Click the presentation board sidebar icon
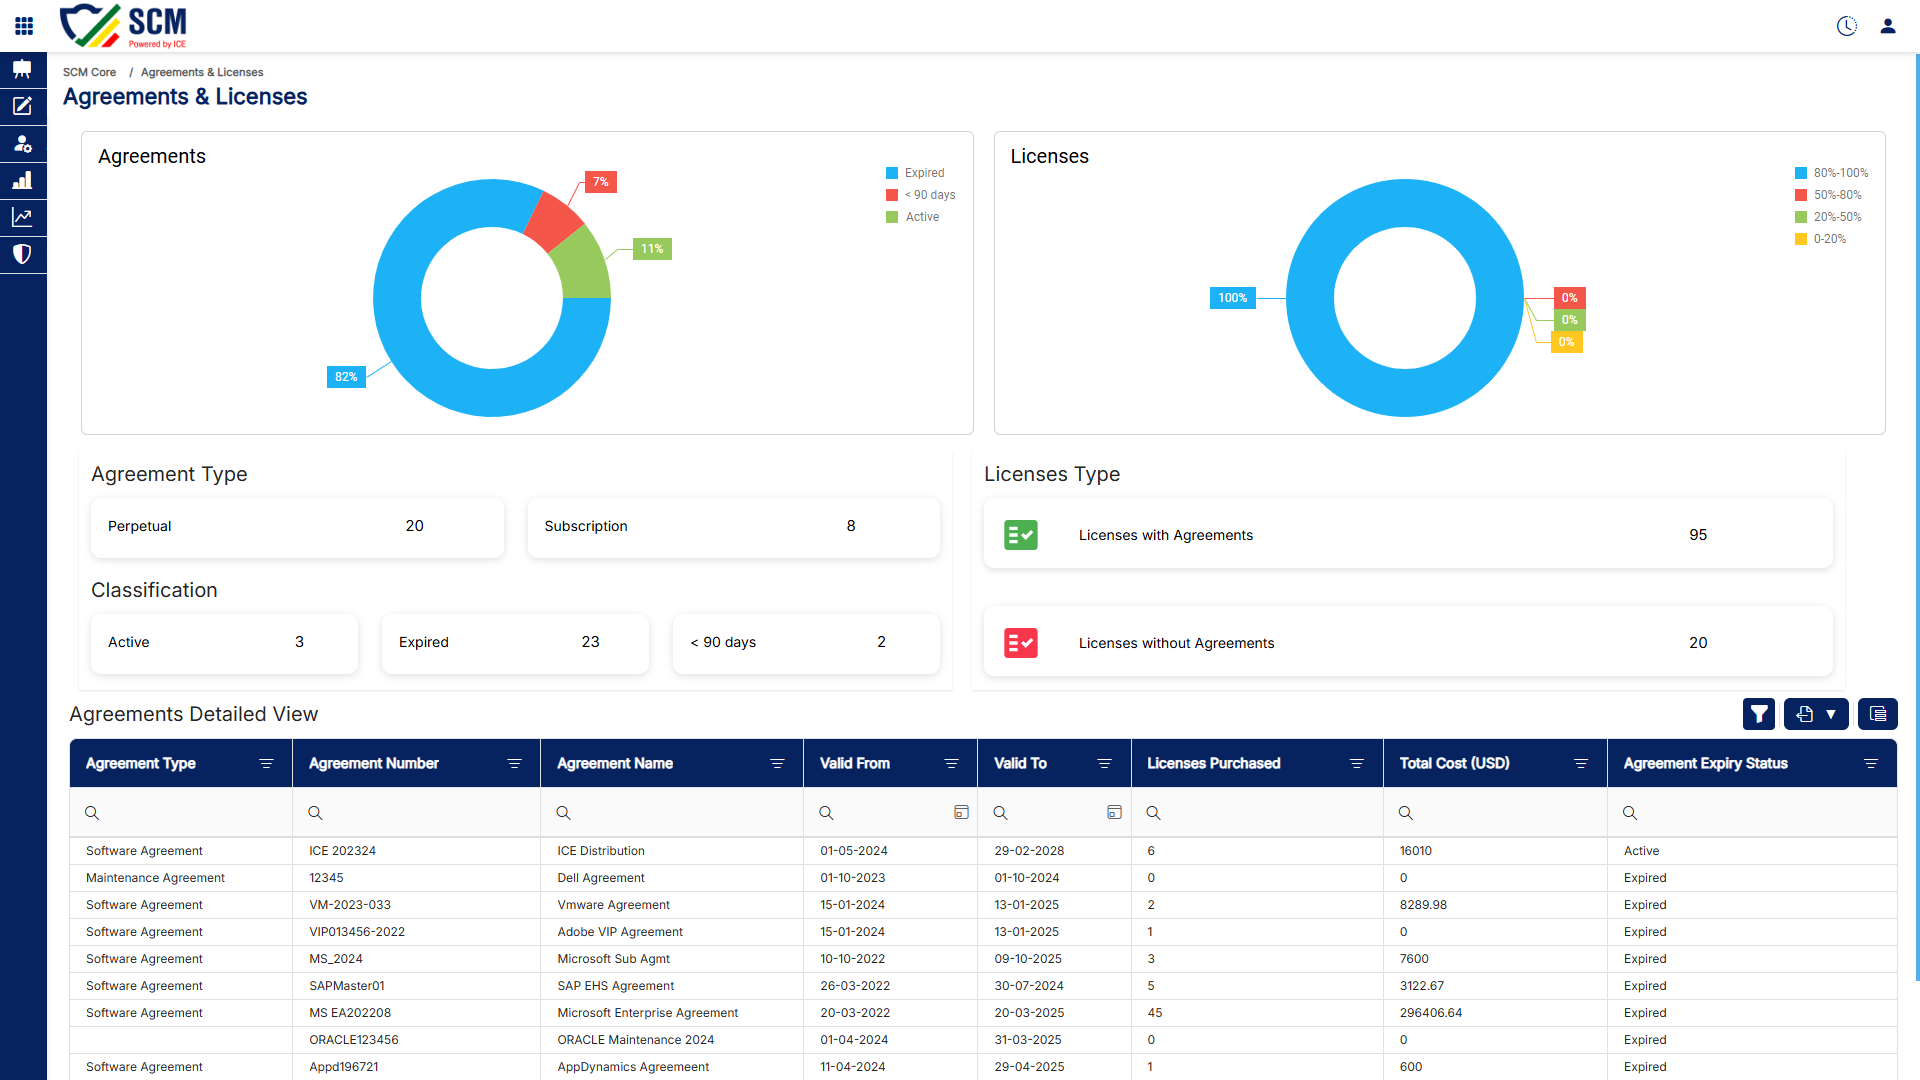The image size is (1920, 1080). [x=22, y=69]
